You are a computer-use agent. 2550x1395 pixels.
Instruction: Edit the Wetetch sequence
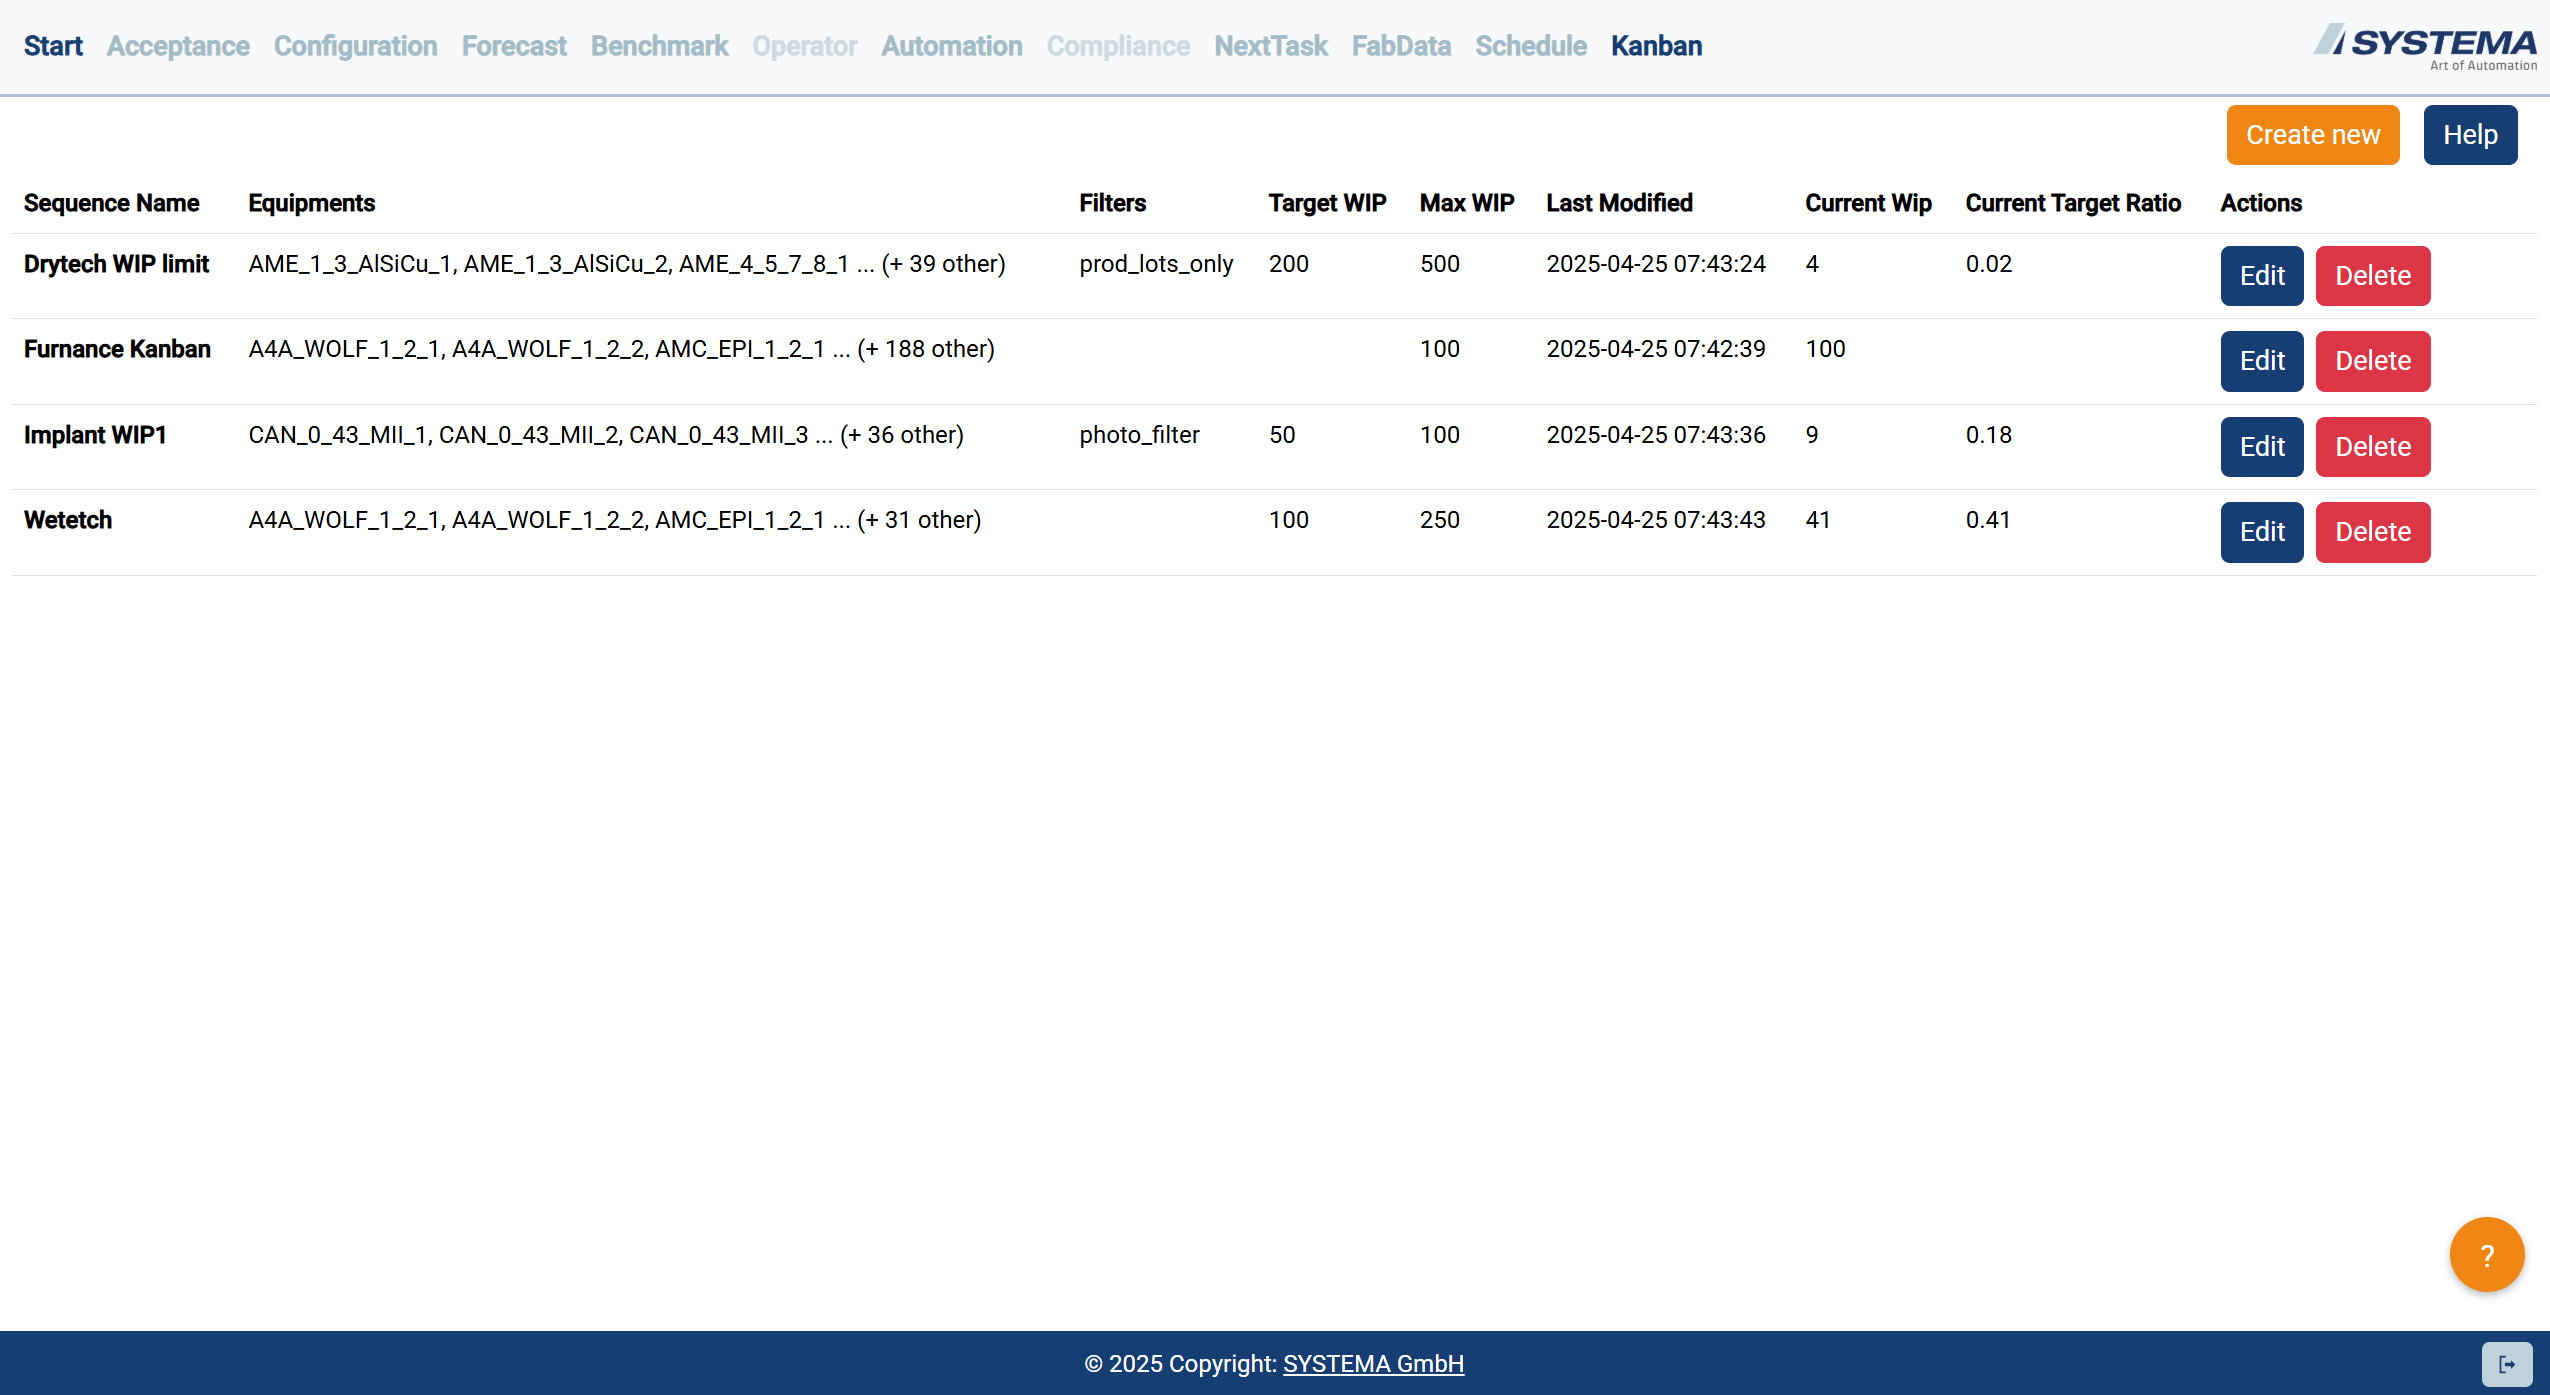click(2262, 532)
